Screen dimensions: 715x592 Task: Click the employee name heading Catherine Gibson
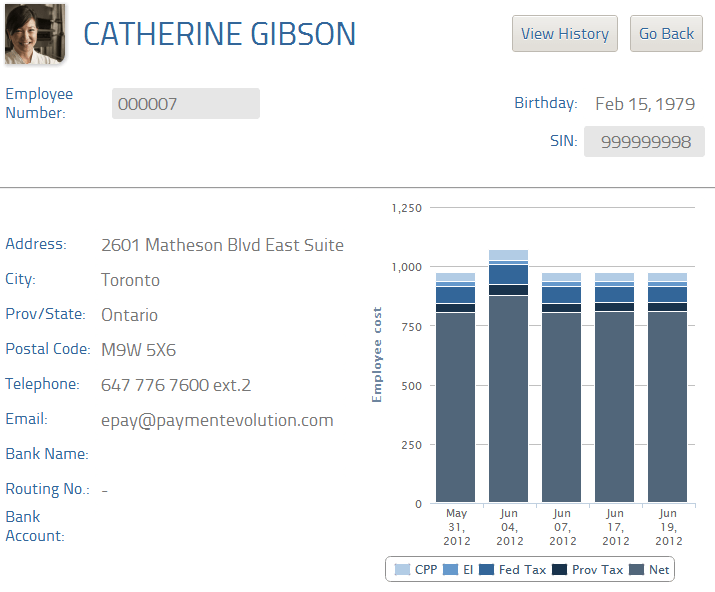pos(219,34)
